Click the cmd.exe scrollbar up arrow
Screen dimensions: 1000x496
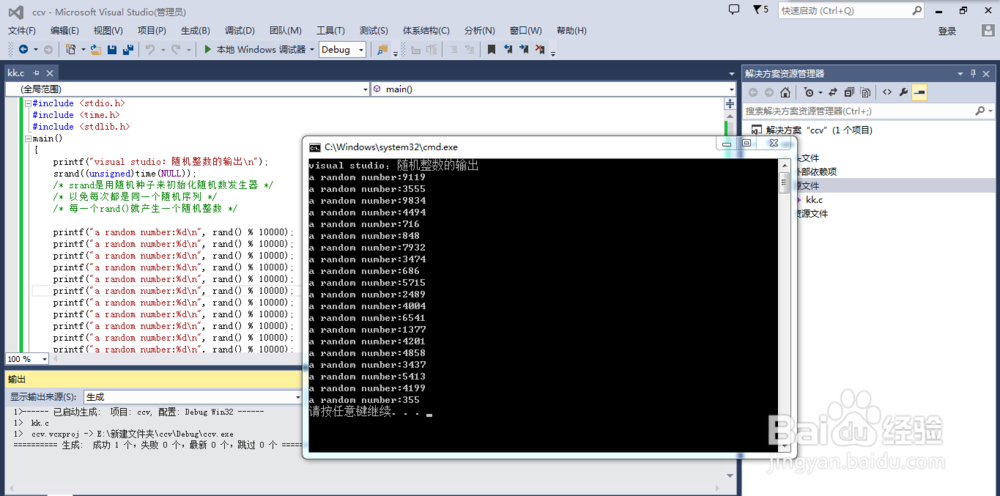coord(785,165)
